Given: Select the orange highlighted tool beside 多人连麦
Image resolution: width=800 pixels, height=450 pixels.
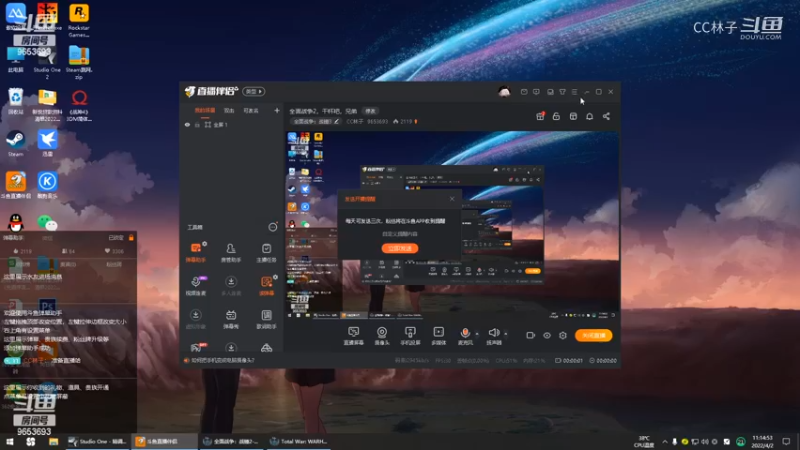Looking at the screenshot, I should pos(266,286).
